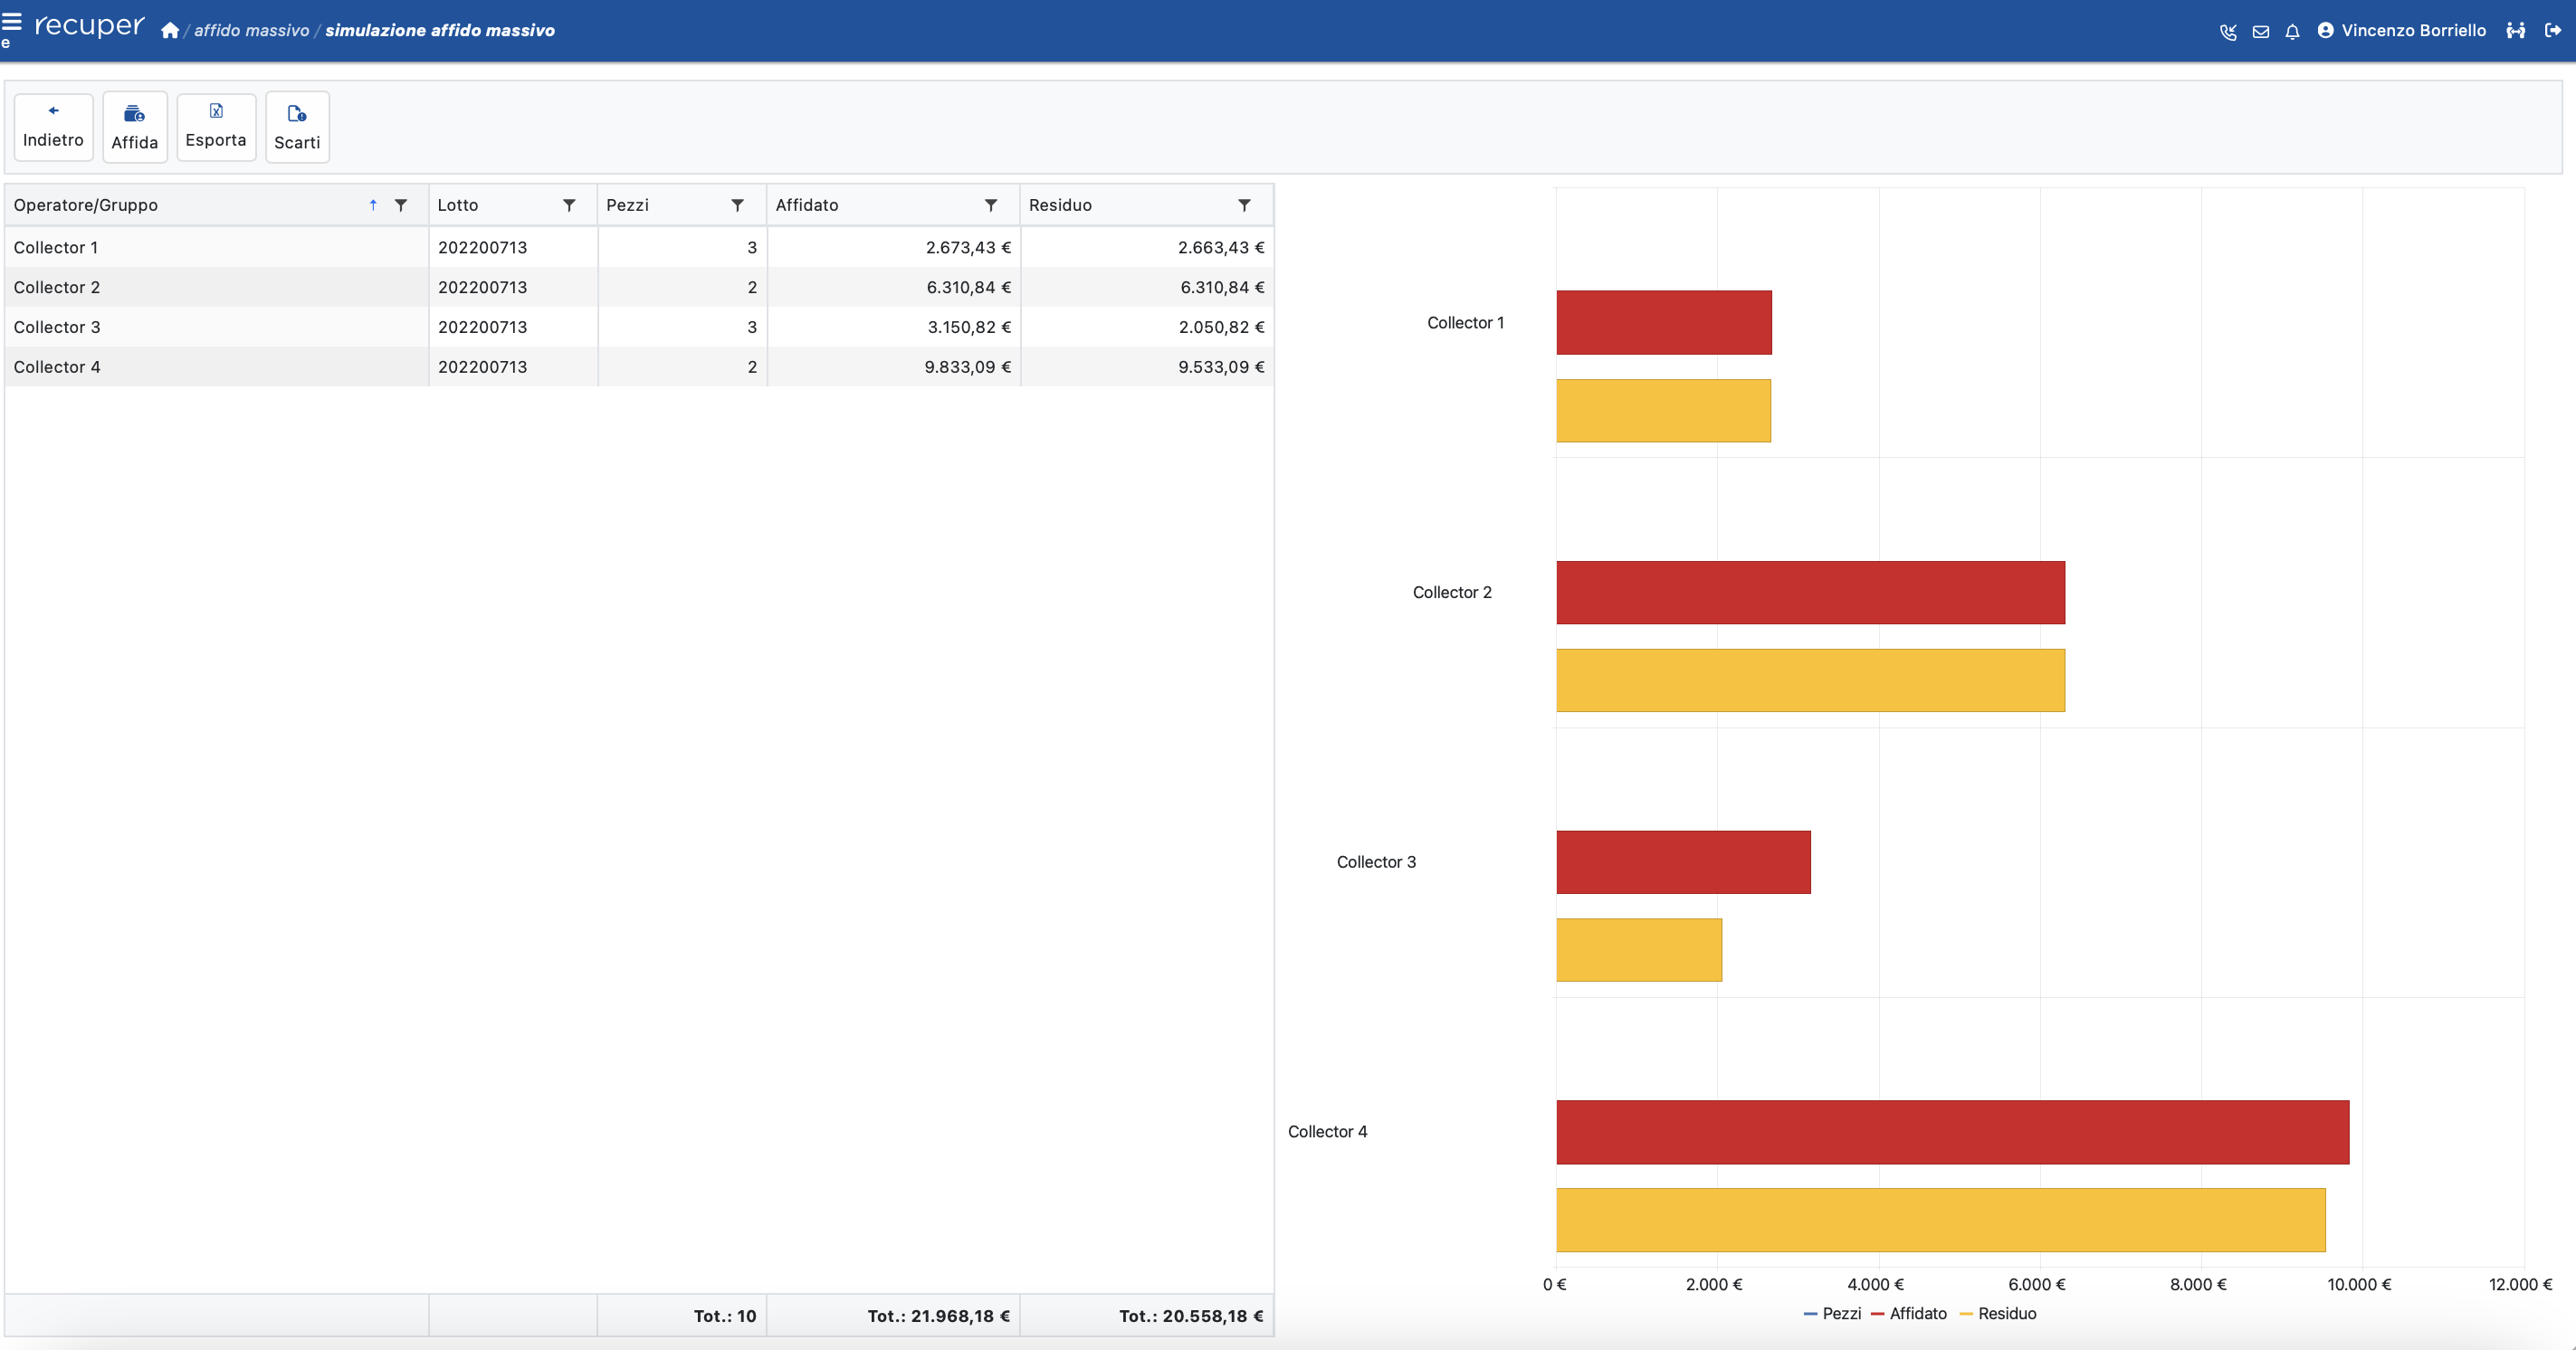Open the notifications bell icon
The image size is (2576, 1350).
click(x=2292, y=32)
